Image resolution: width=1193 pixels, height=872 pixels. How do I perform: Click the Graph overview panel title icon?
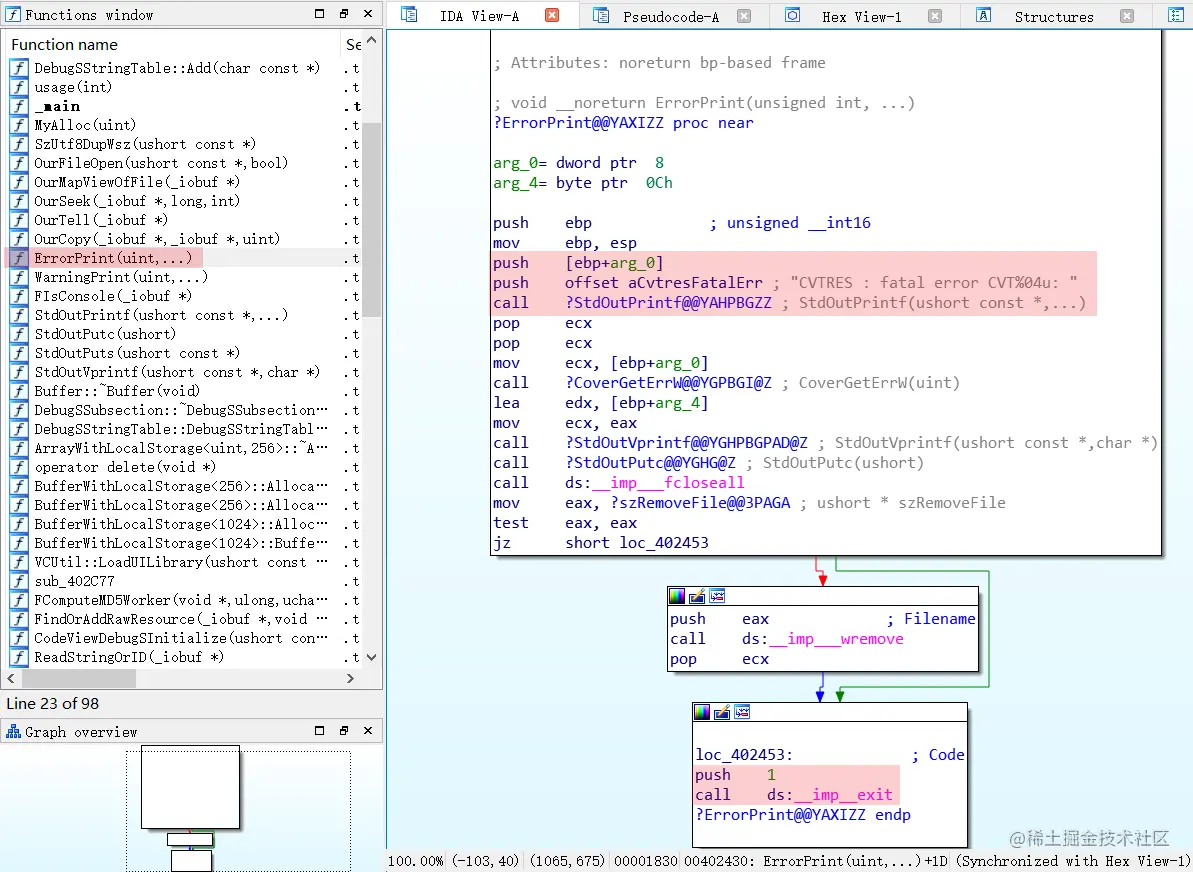pos(12,731)
